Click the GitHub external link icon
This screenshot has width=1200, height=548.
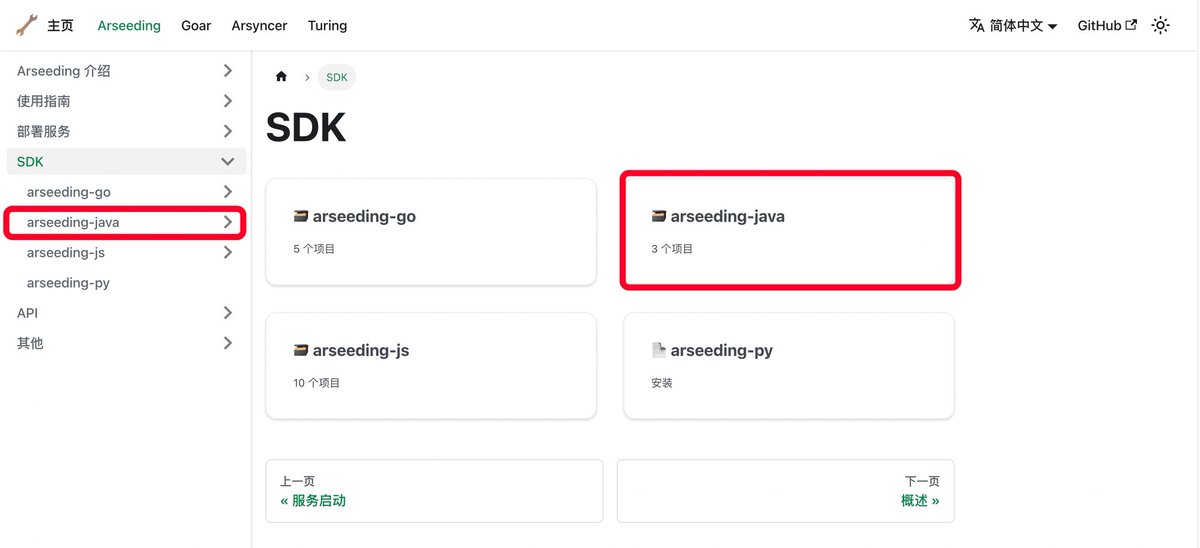(x=1131, y=25)
